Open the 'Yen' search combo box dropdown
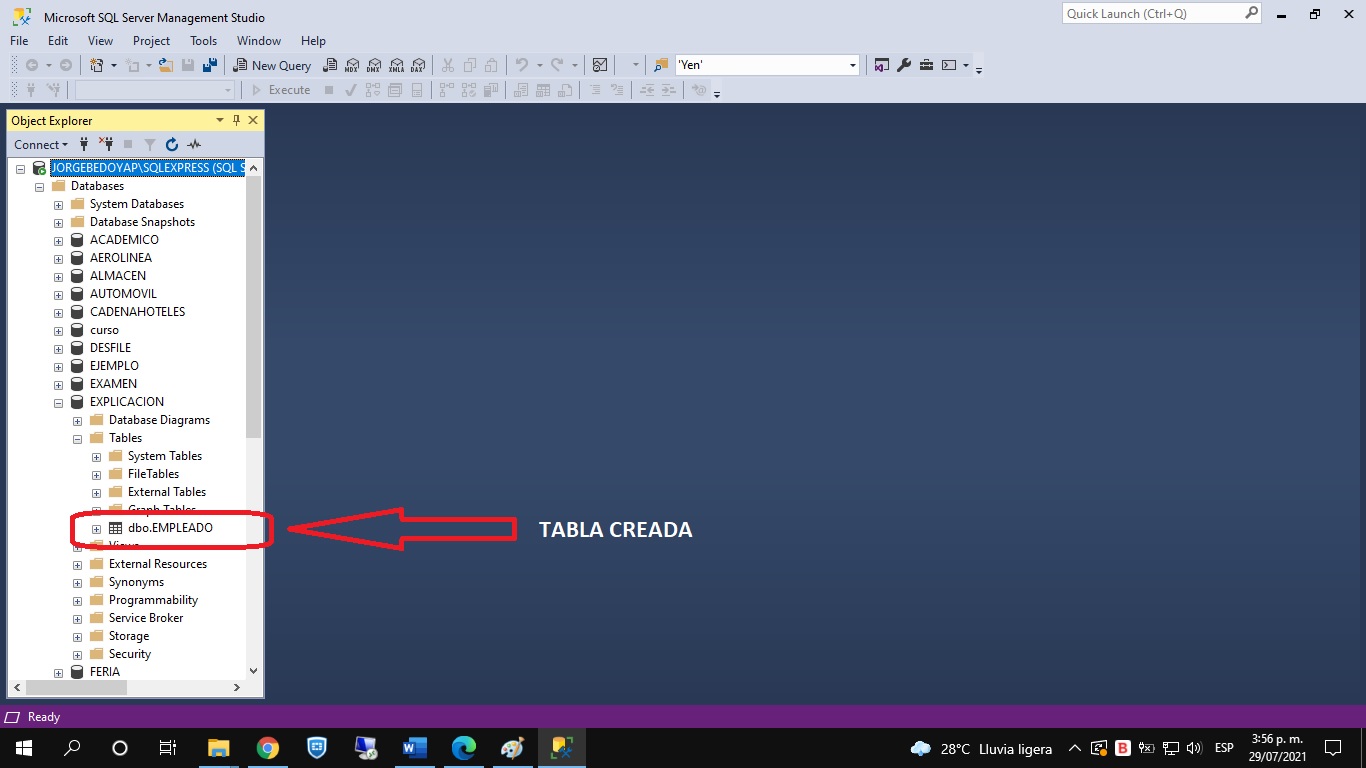The width and height of the screenshot is (1366, 768). (853, 65)
